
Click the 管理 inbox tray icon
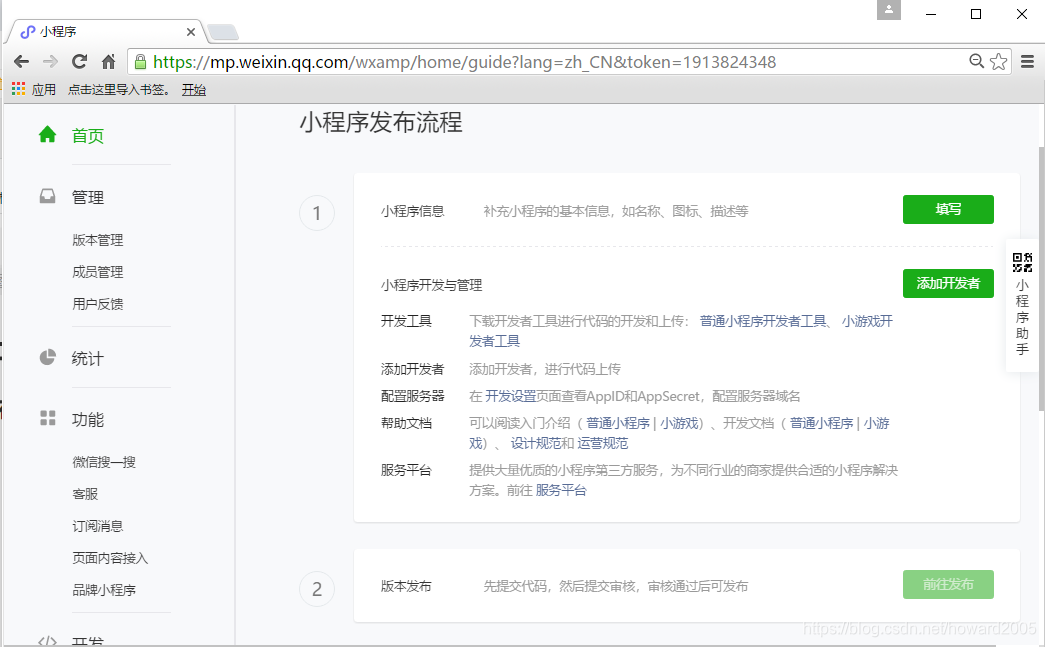pyautogui.click(x=47, y=196)
